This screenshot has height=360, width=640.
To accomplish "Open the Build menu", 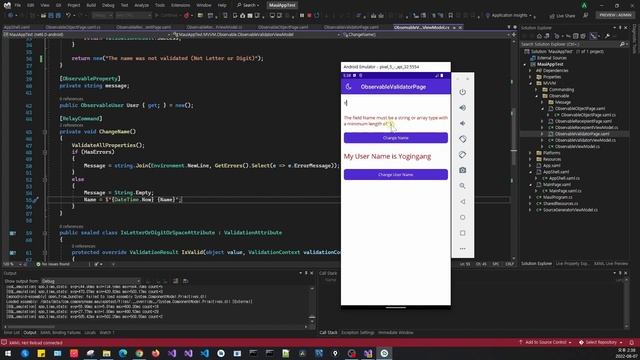I will [x=91, y=5].
